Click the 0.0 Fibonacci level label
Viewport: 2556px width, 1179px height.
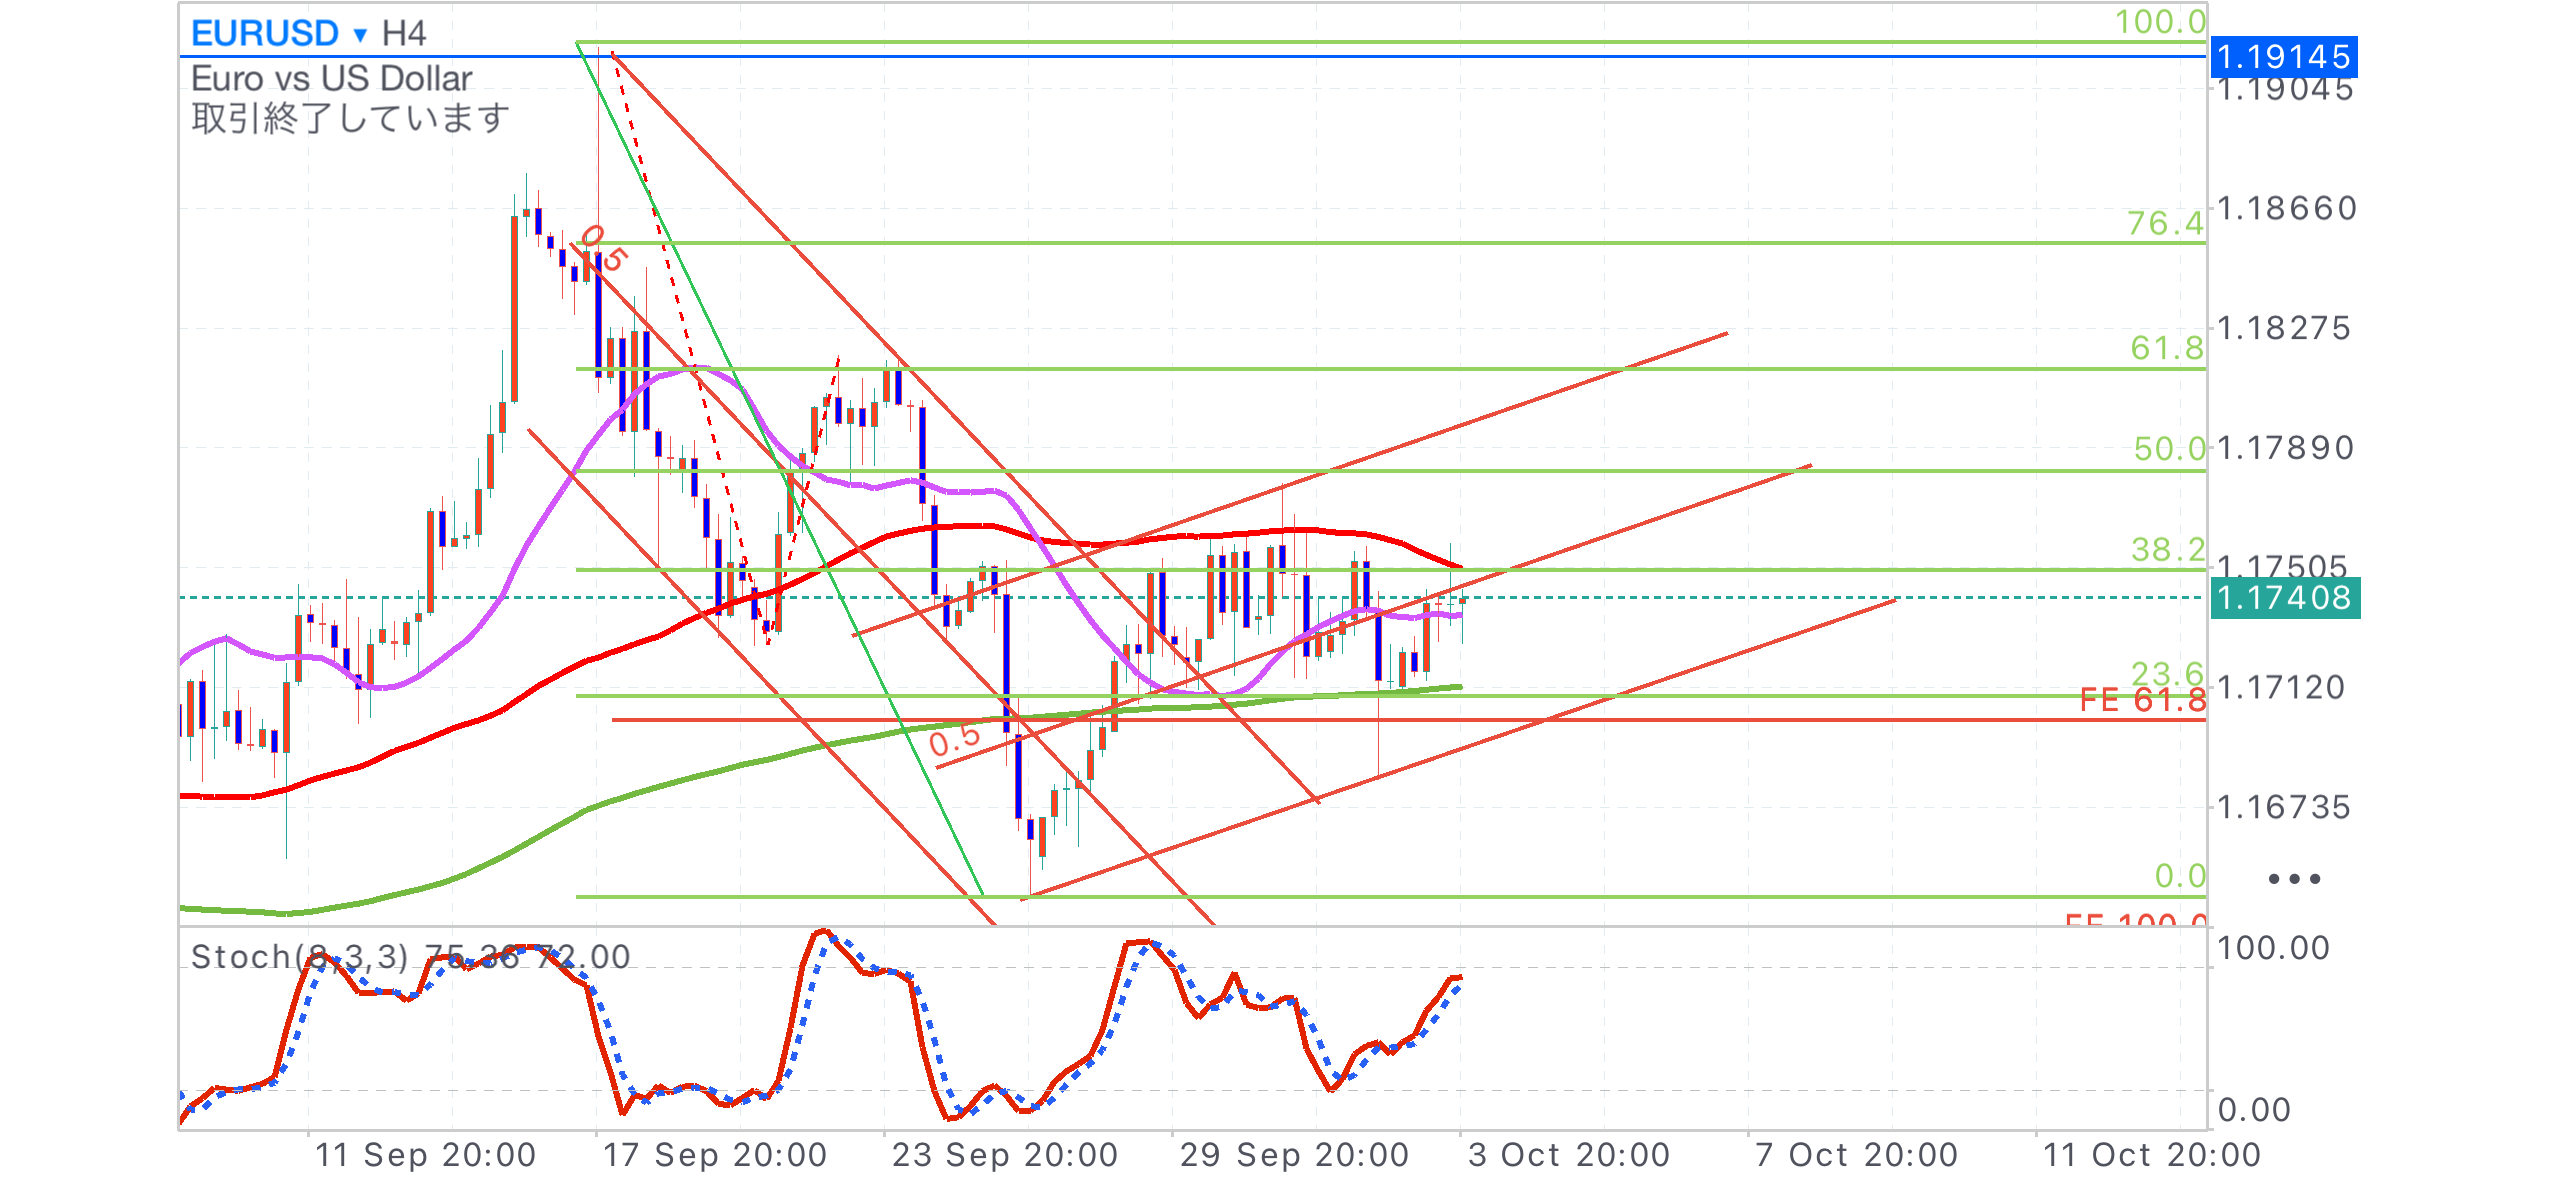coord(2179,876)
